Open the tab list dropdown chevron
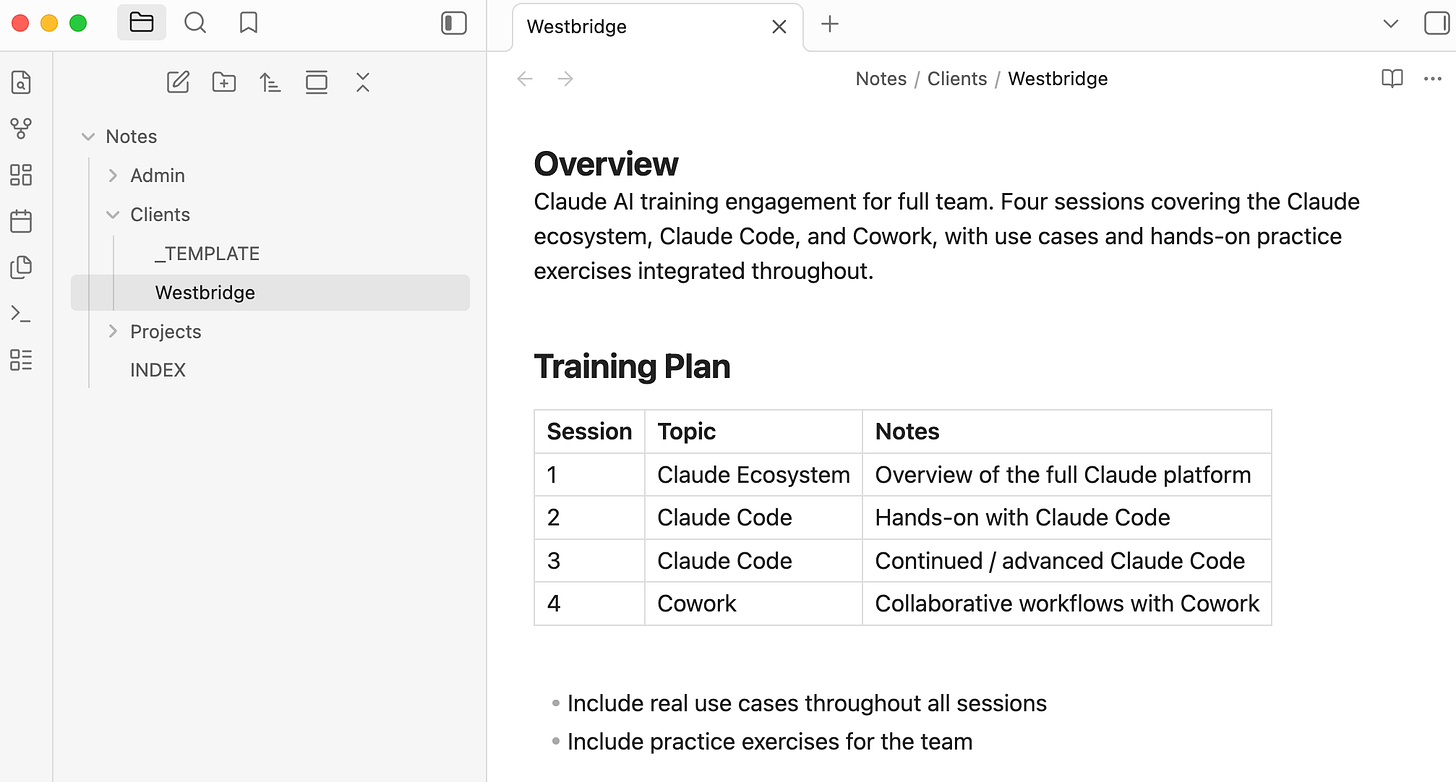The width and height of the screenshot is (1456, 782). pos(1390,24)
